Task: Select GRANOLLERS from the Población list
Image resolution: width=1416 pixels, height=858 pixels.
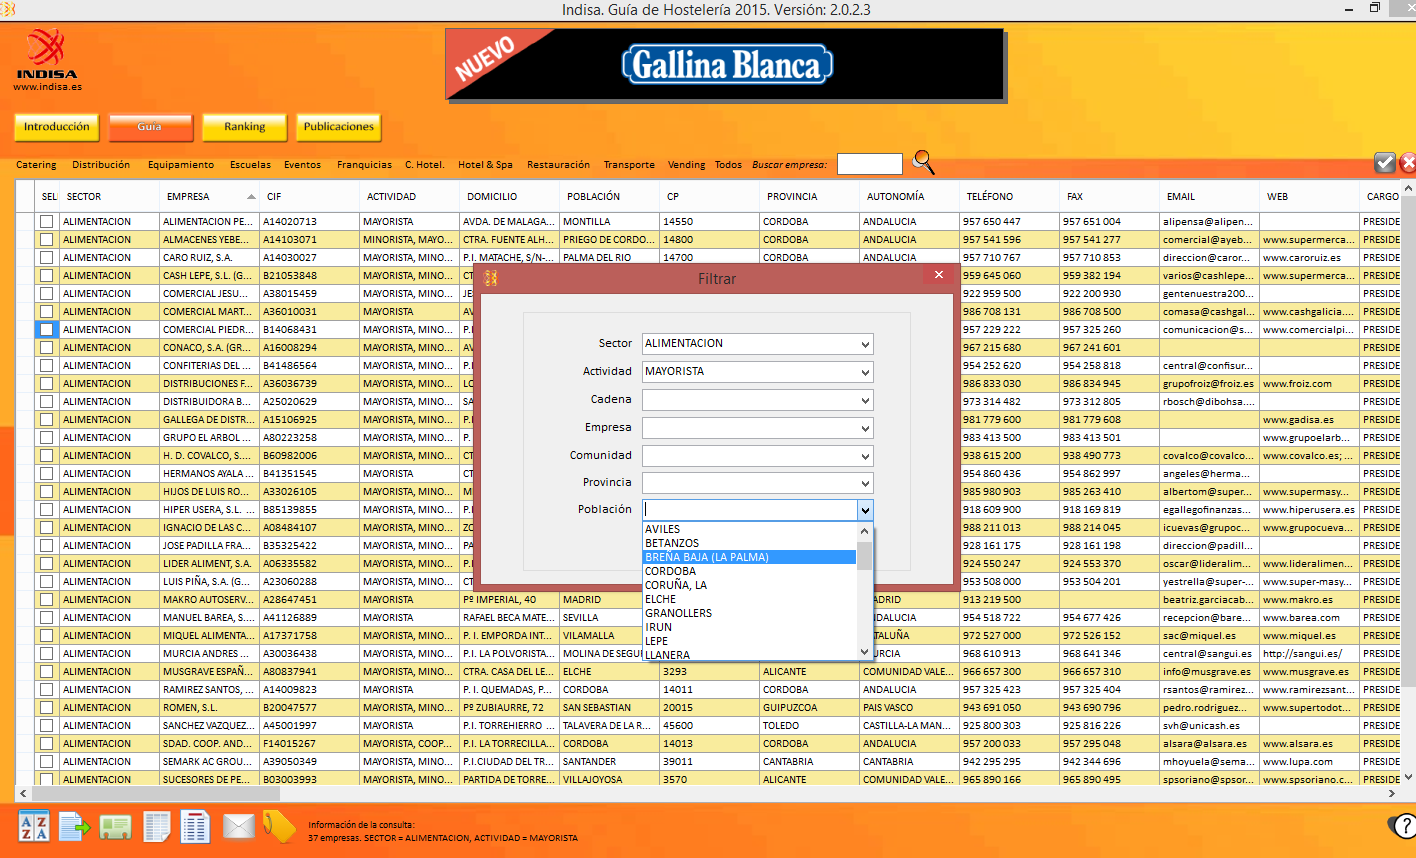Action: 749,613
